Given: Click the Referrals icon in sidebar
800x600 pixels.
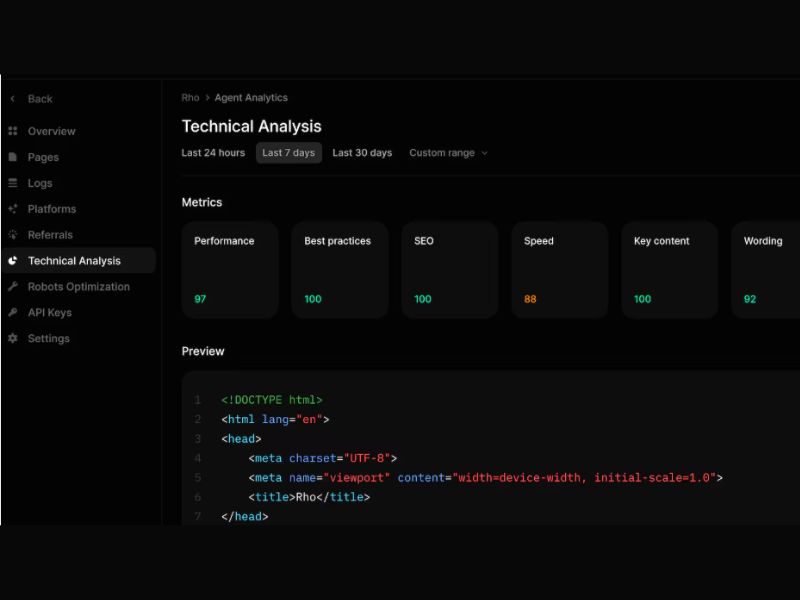Looking at the screenshot, I should pyautogui.click(x=13, y=235).
